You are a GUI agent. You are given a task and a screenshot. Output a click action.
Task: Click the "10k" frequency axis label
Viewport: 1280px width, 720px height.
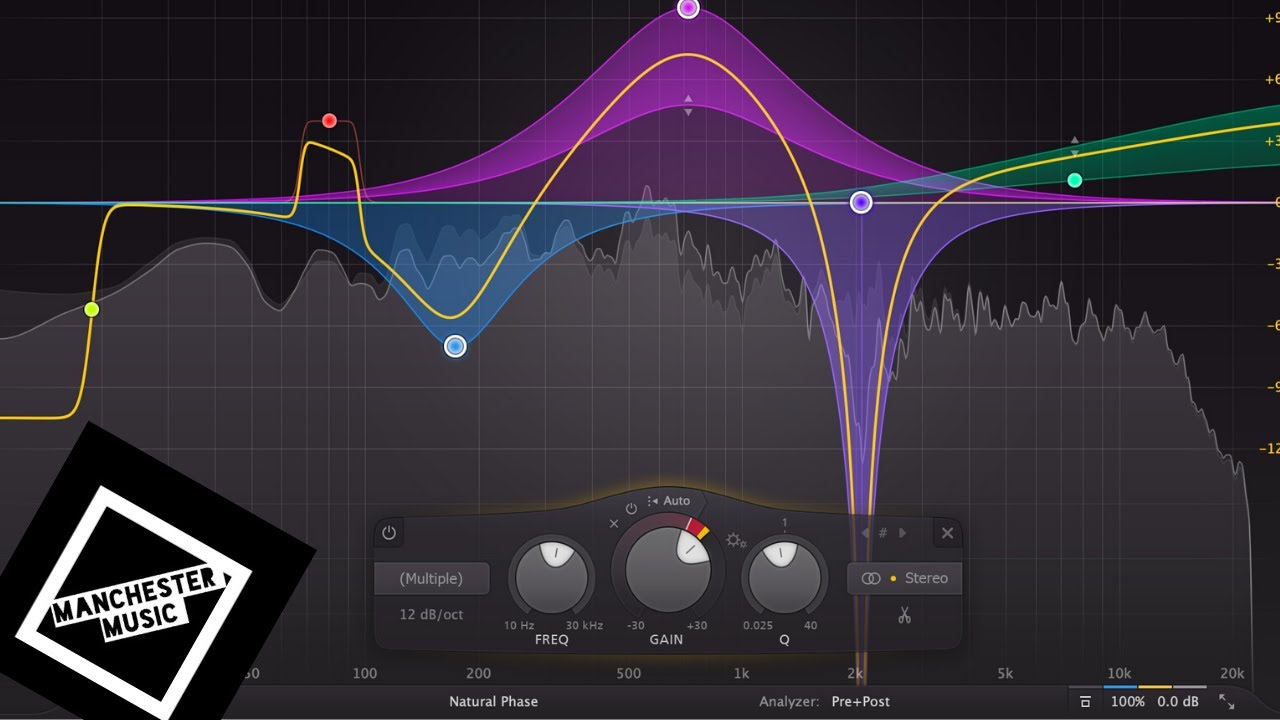[x=1119, y=673]
